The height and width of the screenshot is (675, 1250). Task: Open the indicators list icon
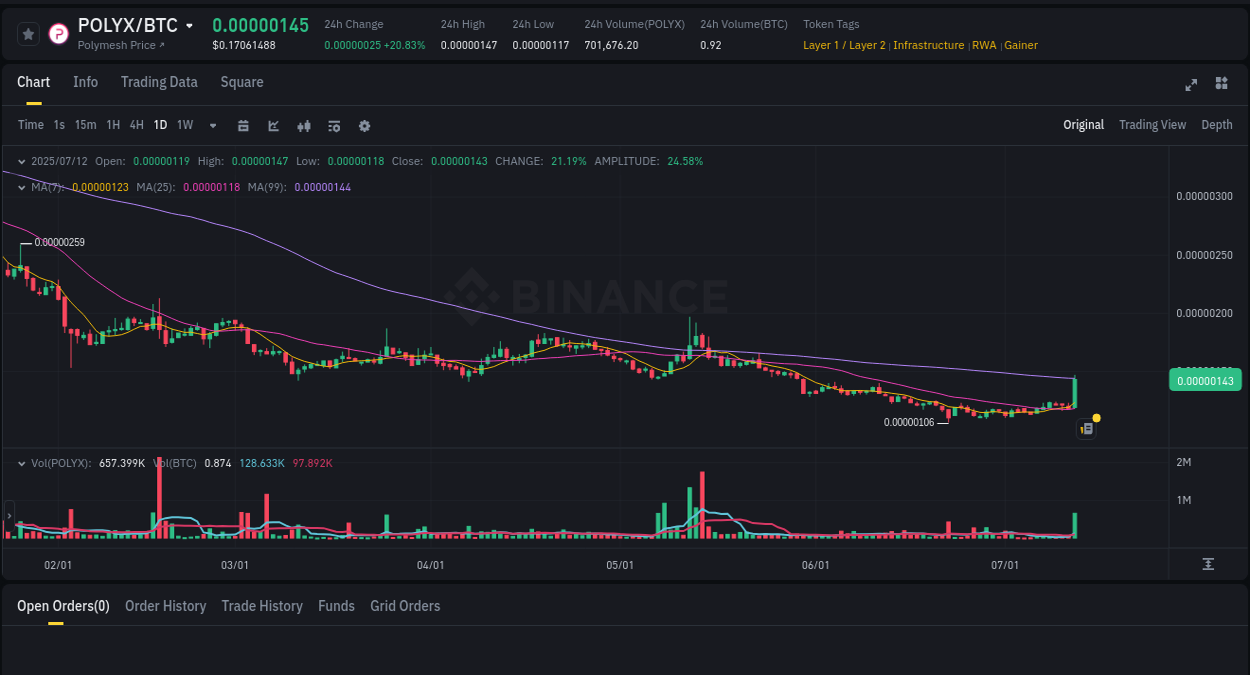[x=333, y=125]
